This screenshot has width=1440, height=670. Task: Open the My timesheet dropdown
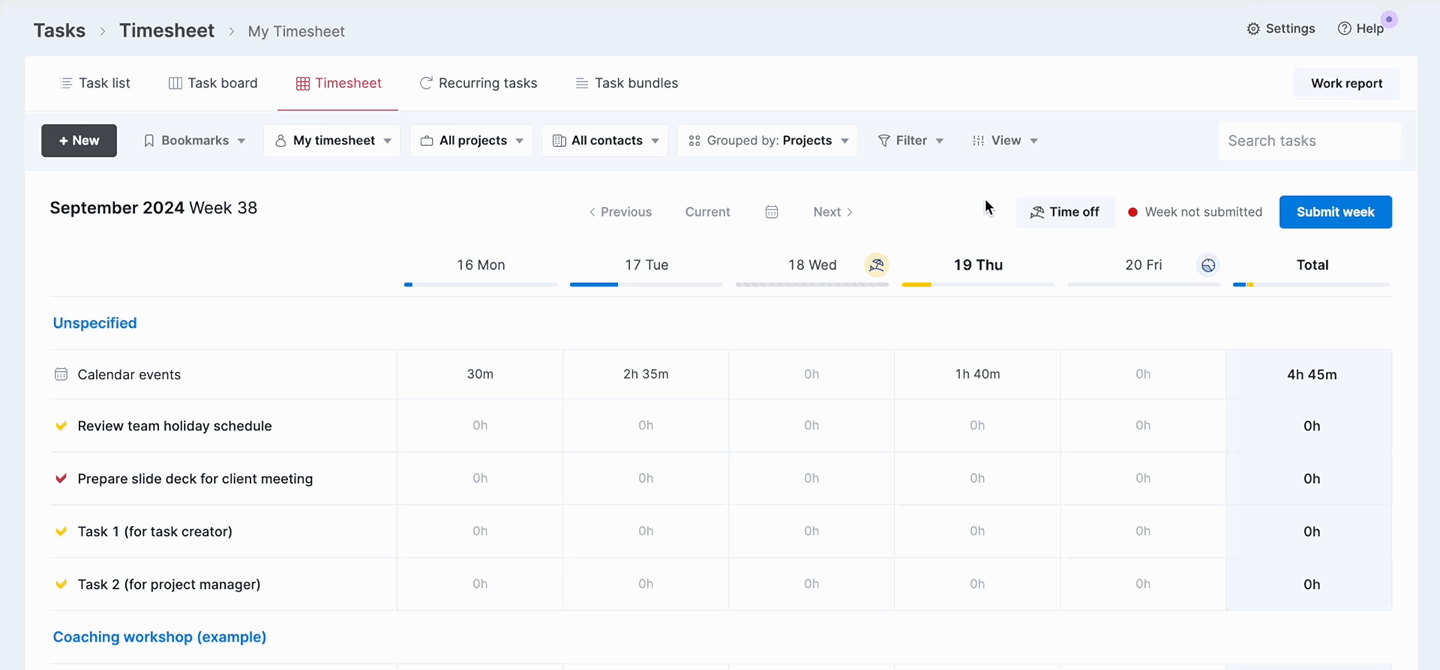[x=333, y=141]
